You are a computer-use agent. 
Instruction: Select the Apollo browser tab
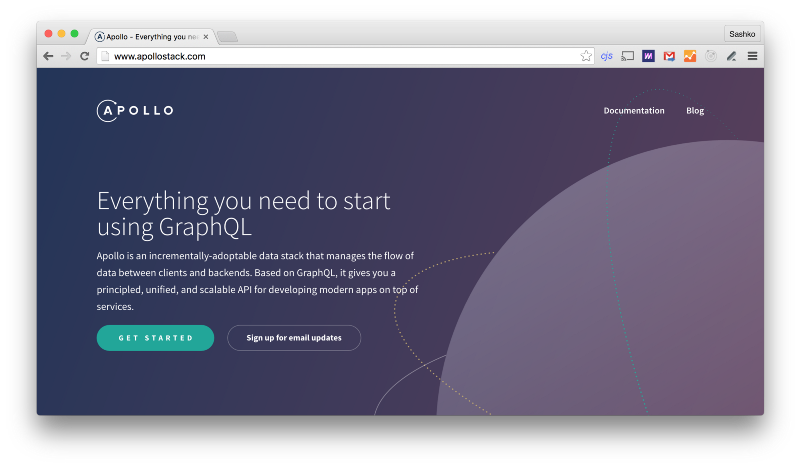click(152, 37)
